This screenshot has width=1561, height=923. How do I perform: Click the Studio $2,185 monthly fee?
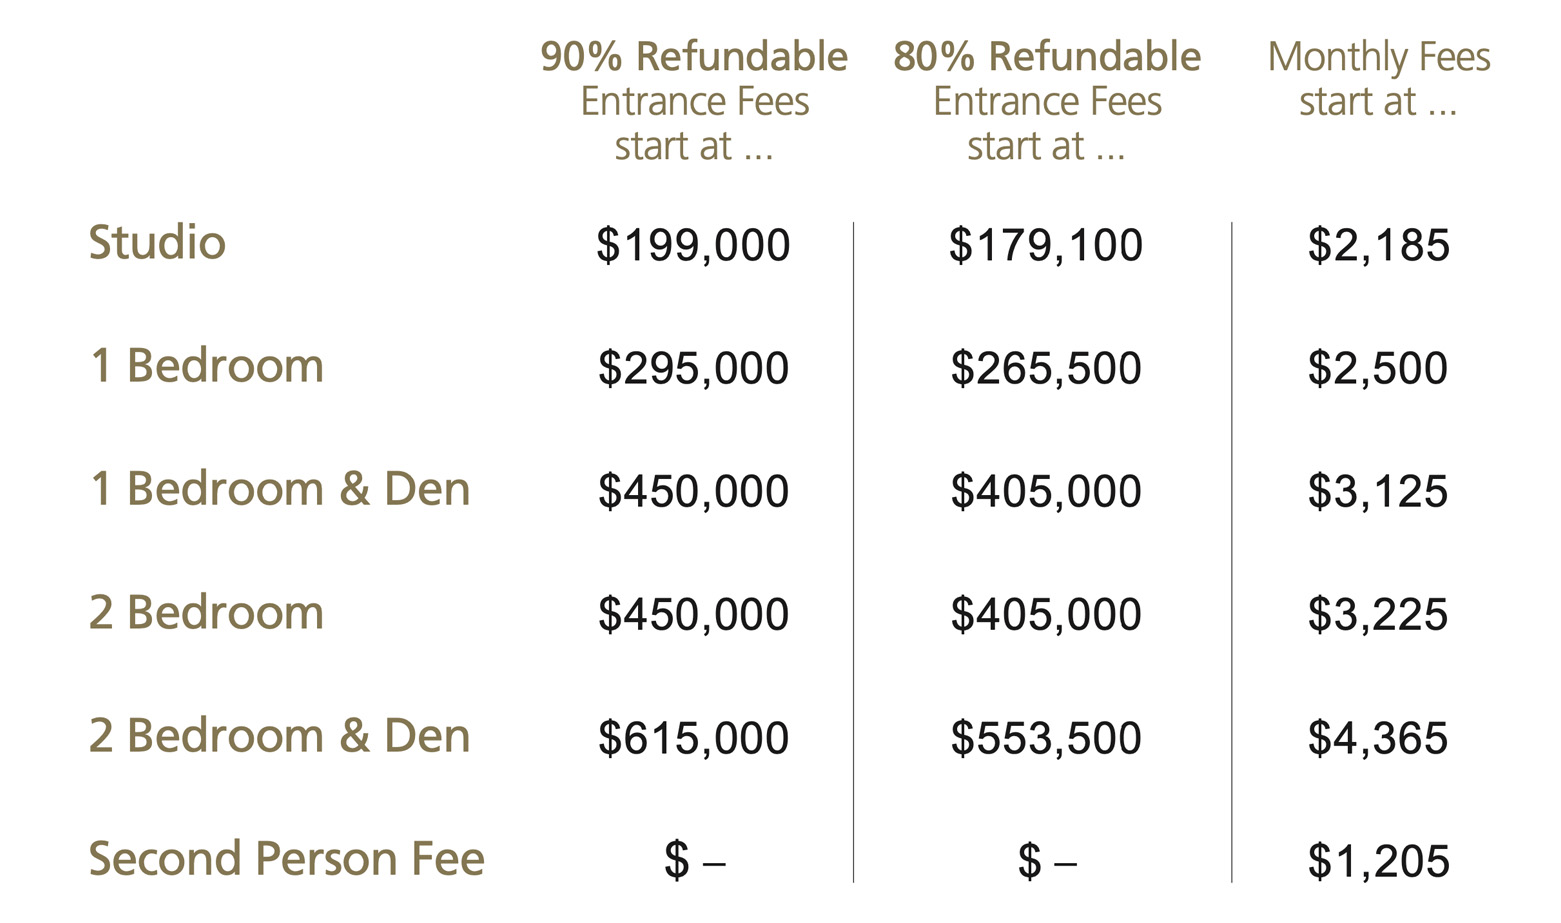[x=1378, y=246]
